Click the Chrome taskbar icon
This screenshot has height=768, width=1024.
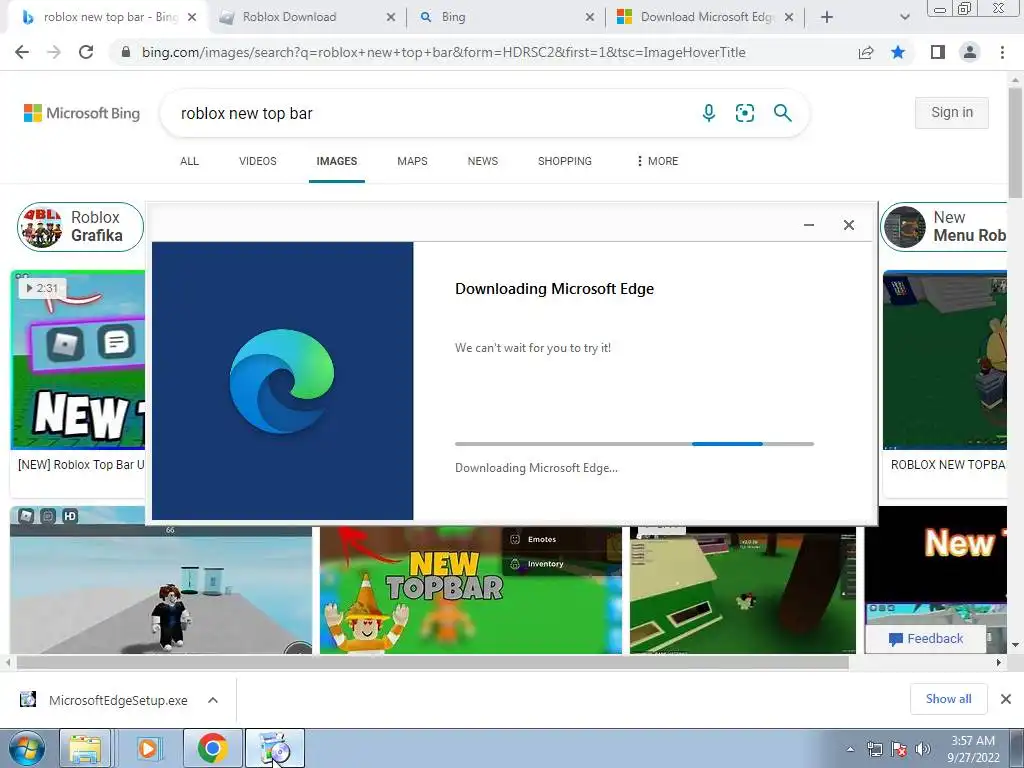[212, 748]
